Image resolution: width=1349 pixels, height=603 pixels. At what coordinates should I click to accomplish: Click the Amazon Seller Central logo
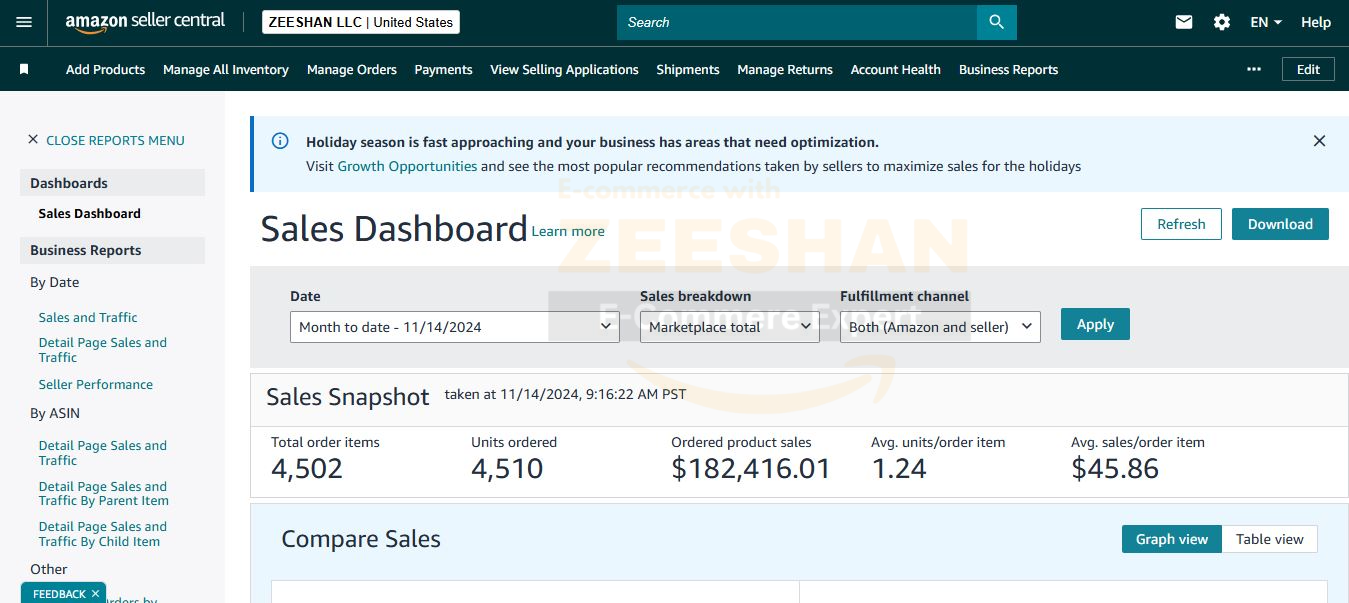tap(145, 22)
